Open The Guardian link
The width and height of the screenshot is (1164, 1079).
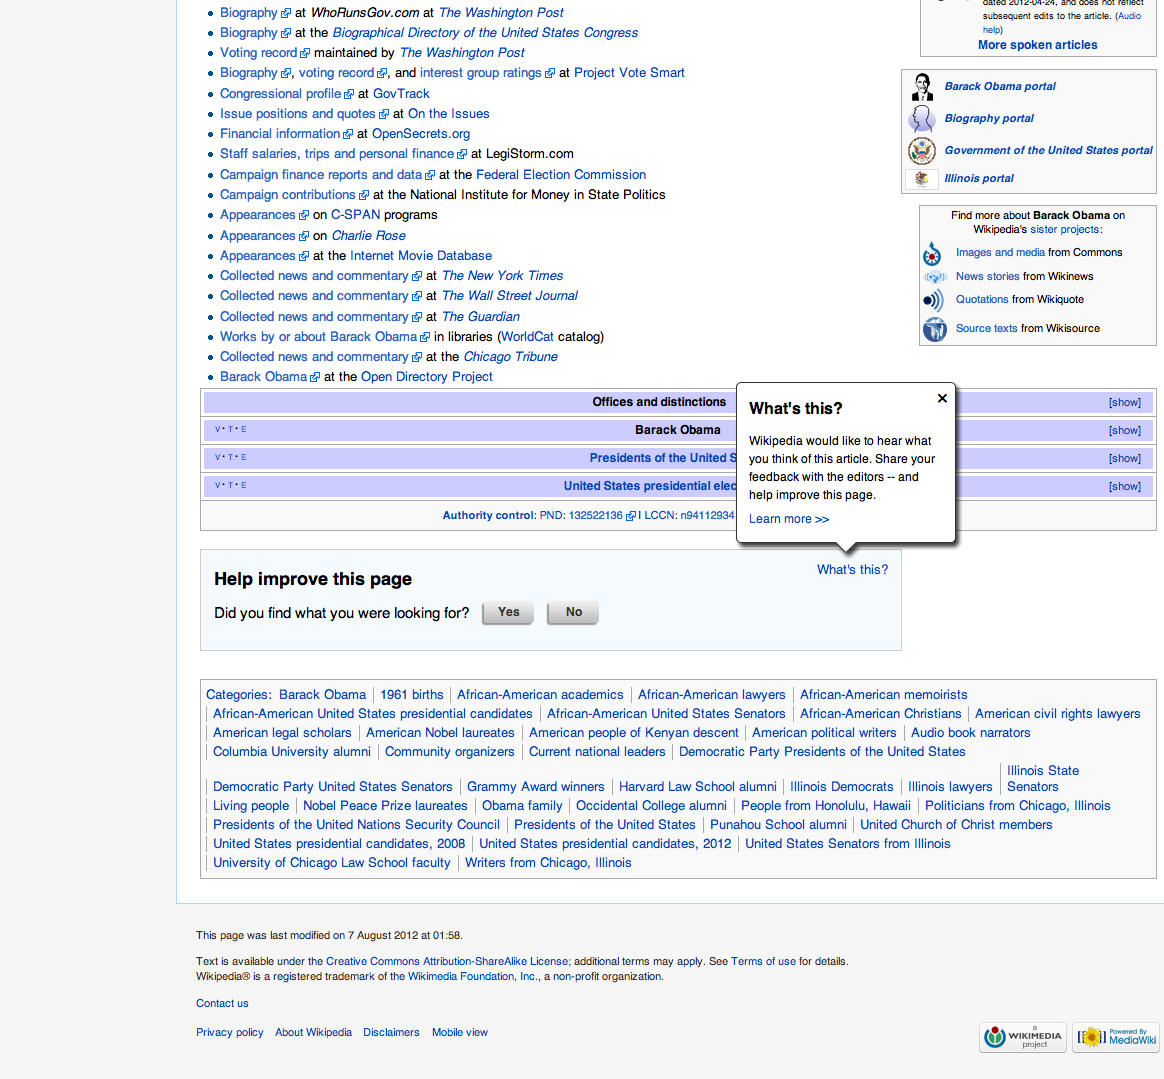(x=480, y=316)
